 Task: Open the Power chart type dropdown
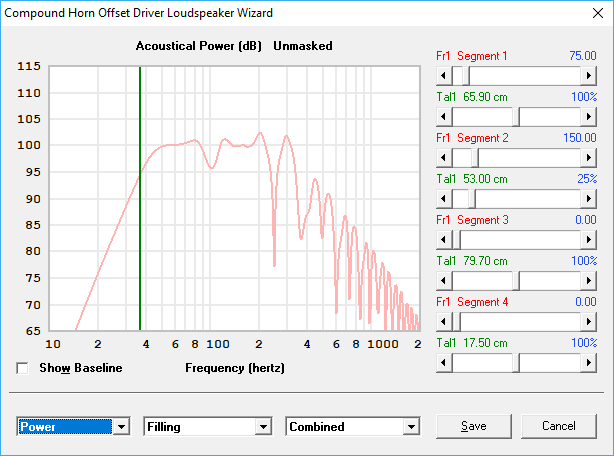click(x=121, y=427)
